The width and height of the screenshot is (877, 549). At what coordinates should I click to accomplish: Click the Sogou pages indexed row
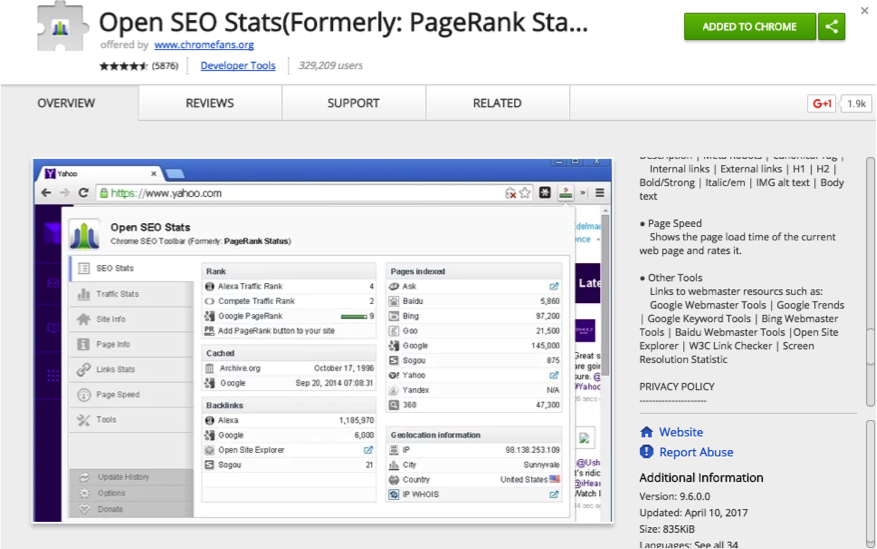point(474,361)
